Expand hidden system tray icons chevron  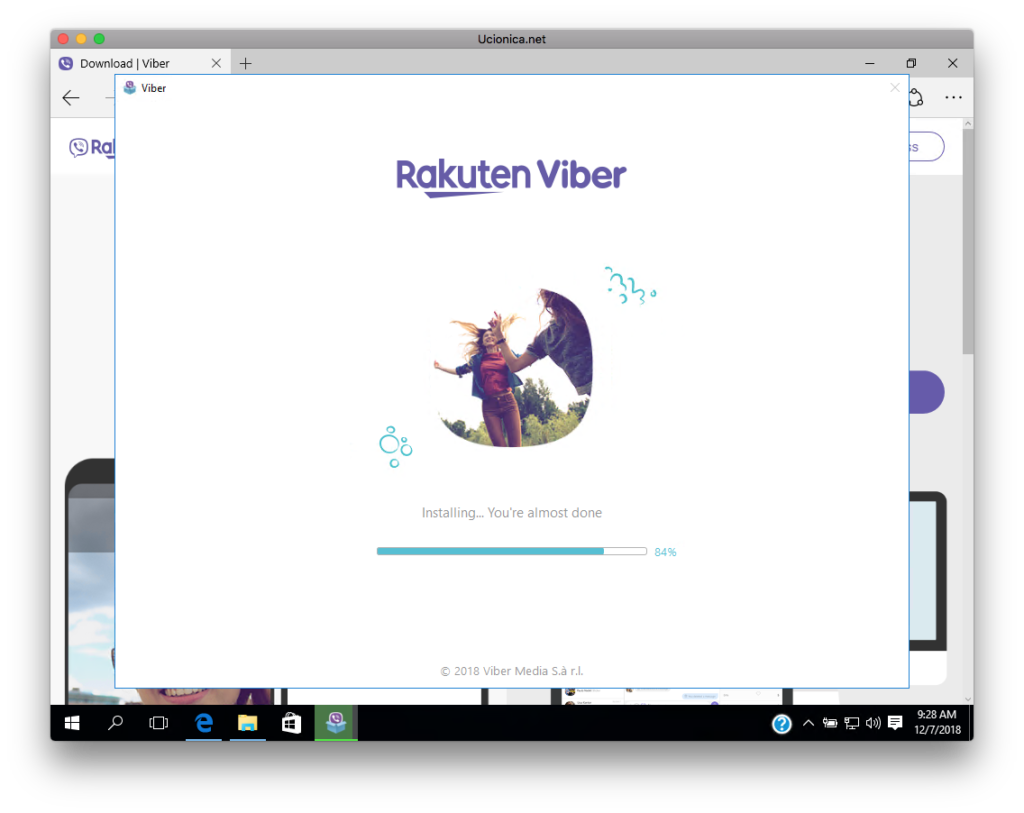[x=808, y=723]
